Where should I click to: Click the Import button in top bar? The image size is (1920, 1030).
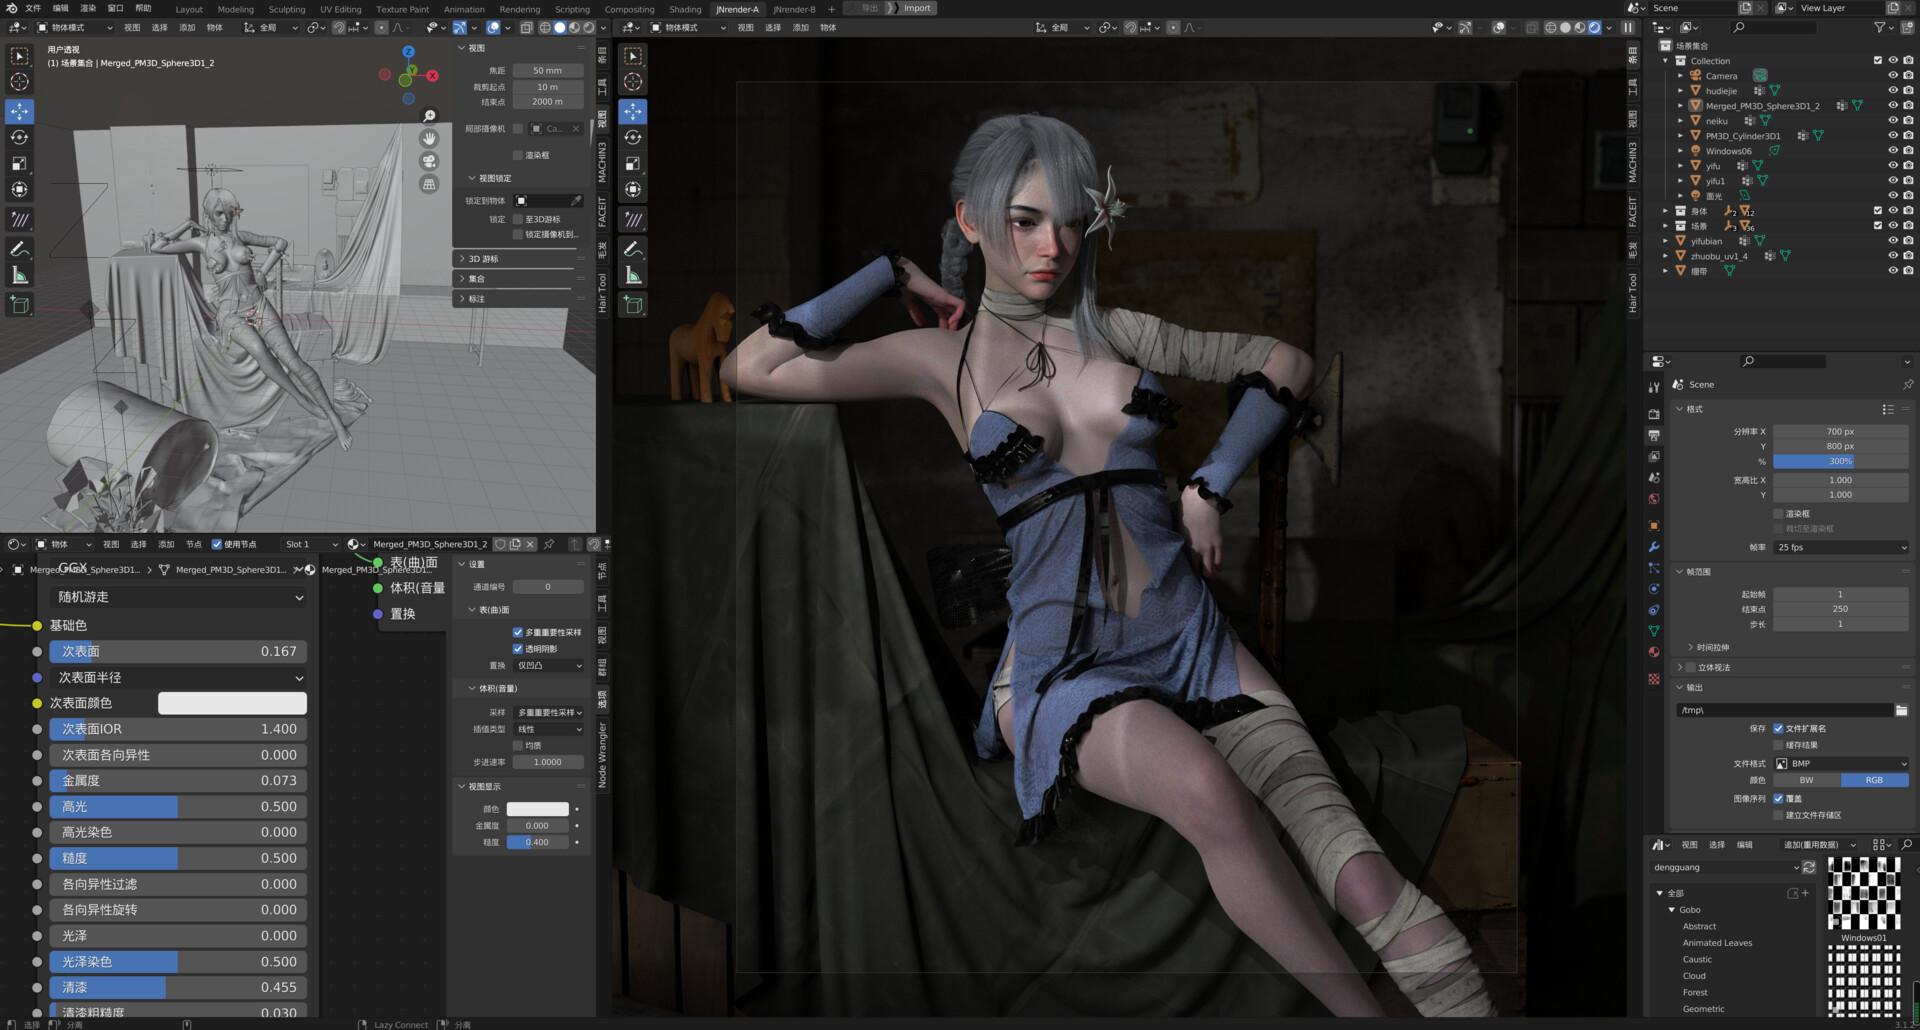(x=917, y=8)
